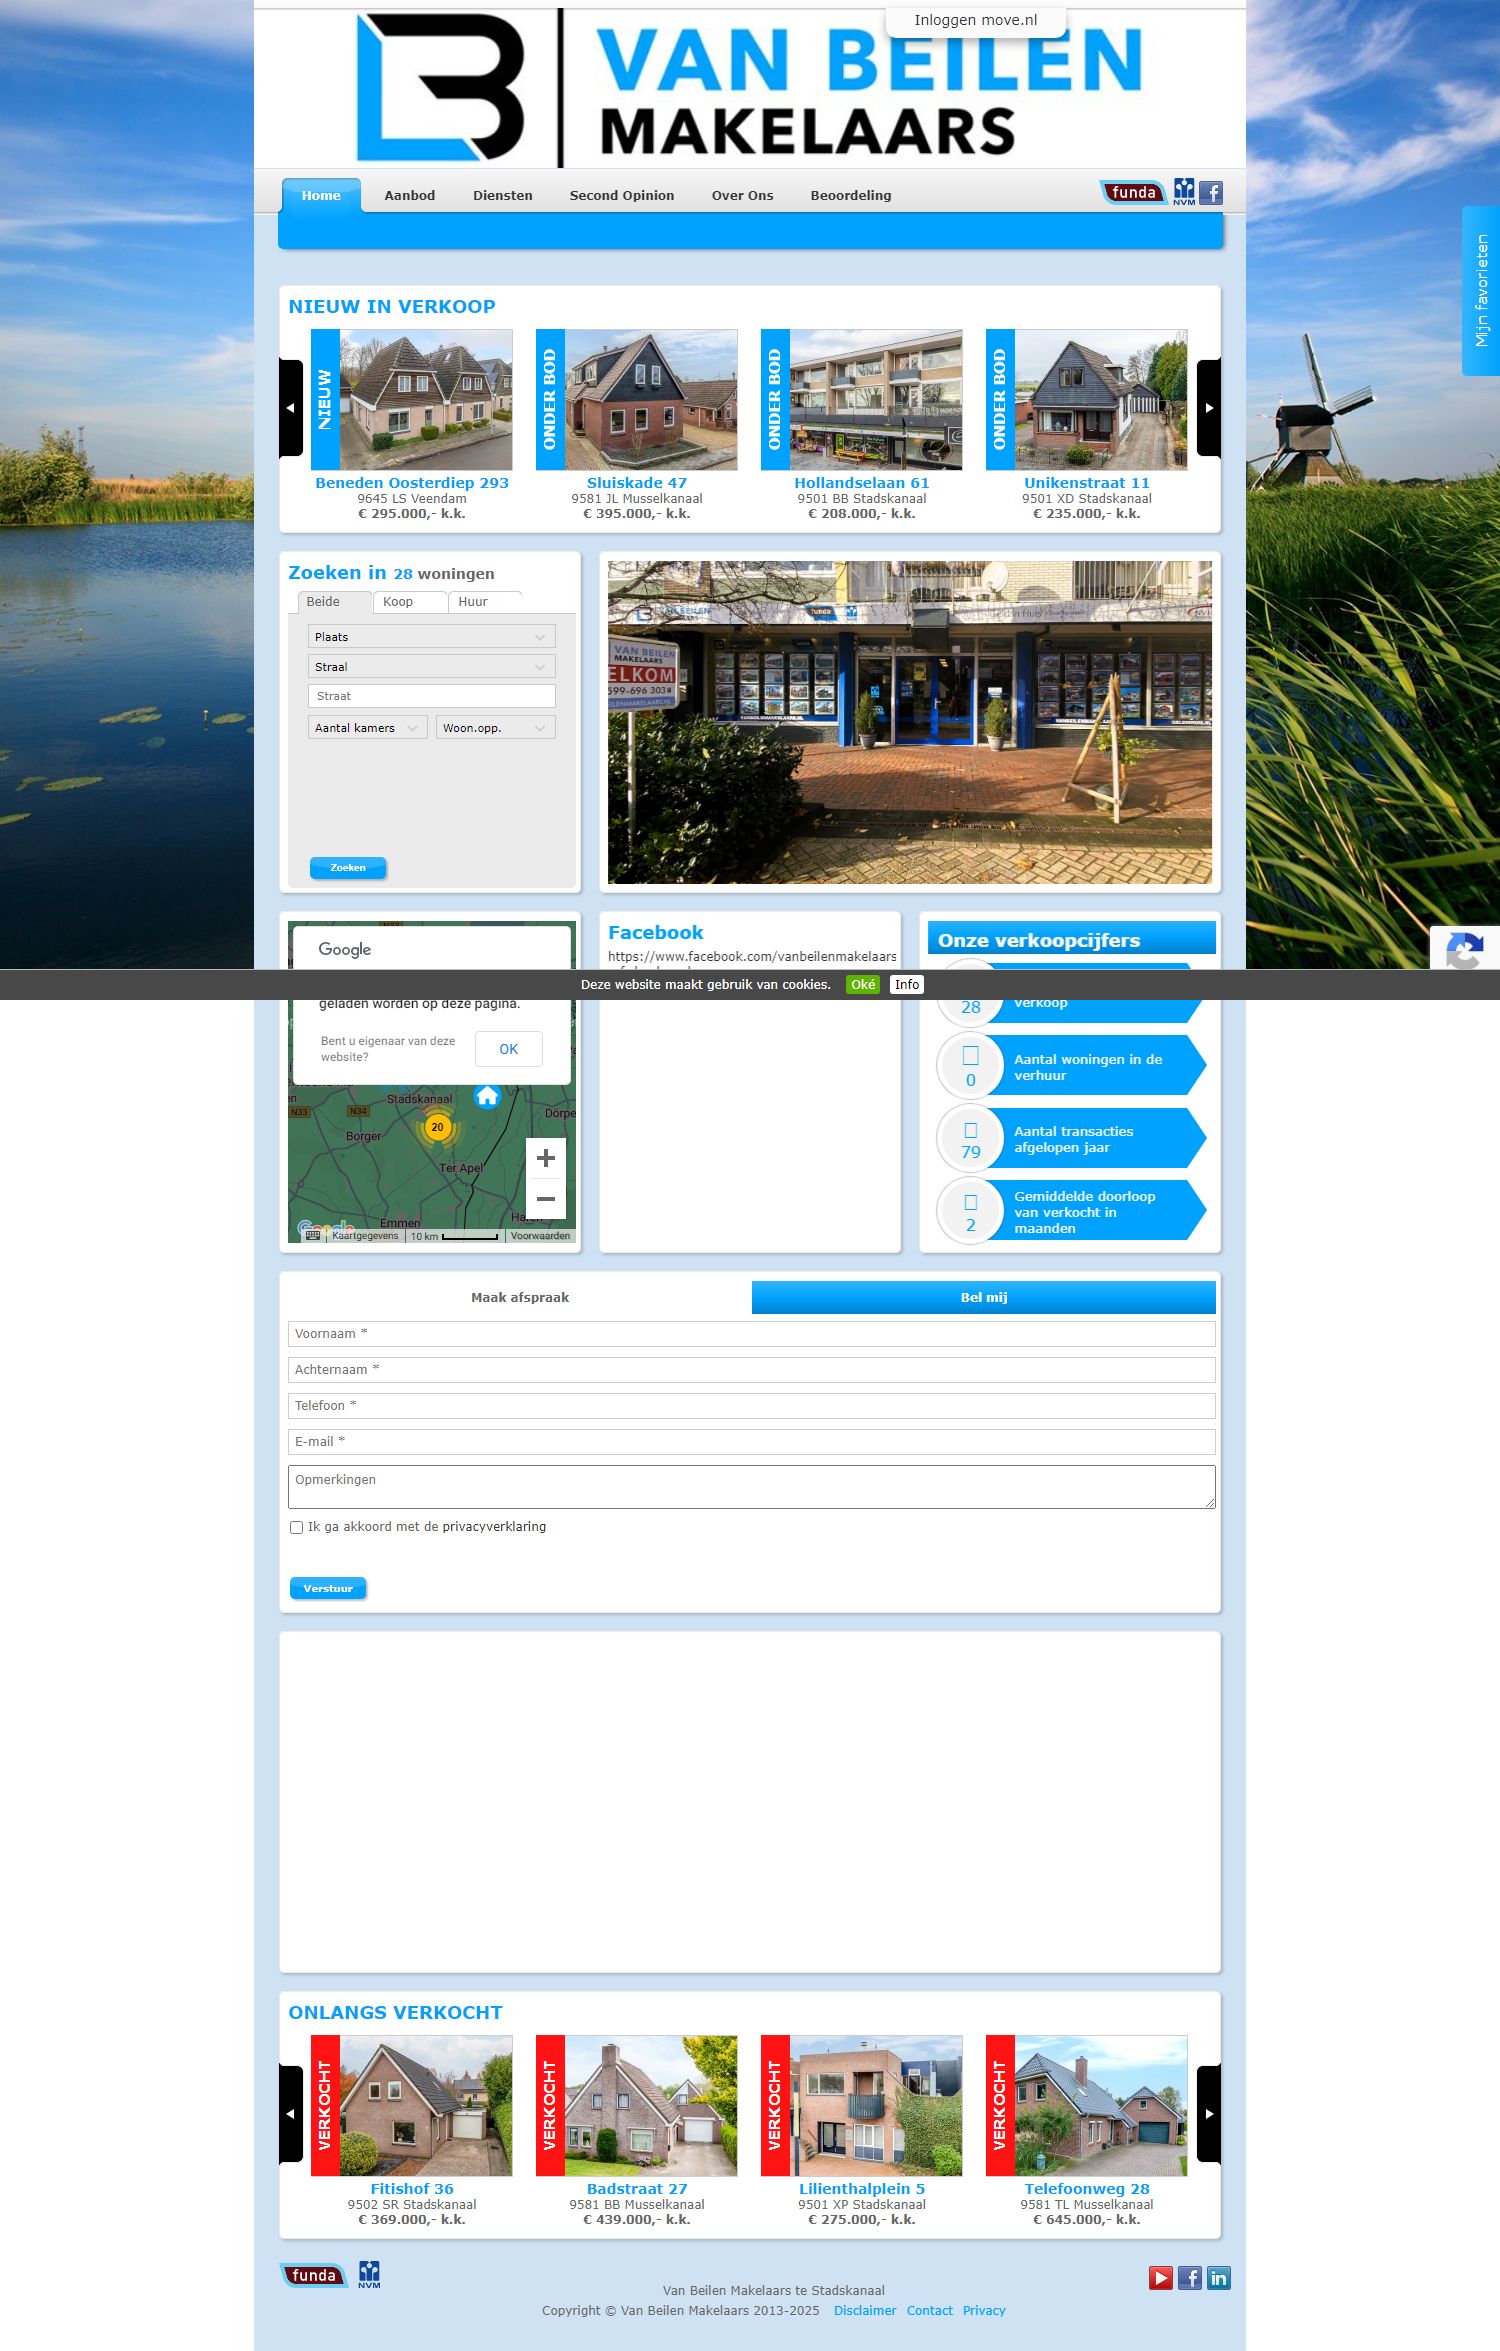
Task: Open the Lilienthalplein 5 sold listing link
Action: point(862,2189)
